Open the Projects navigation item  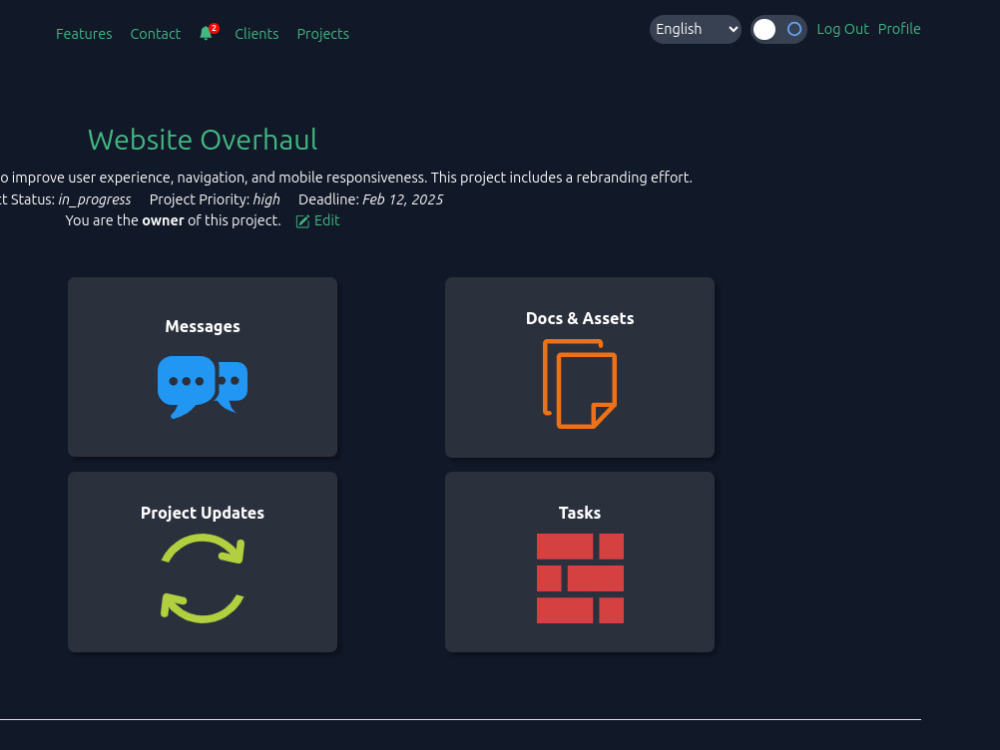click(323, 34)
